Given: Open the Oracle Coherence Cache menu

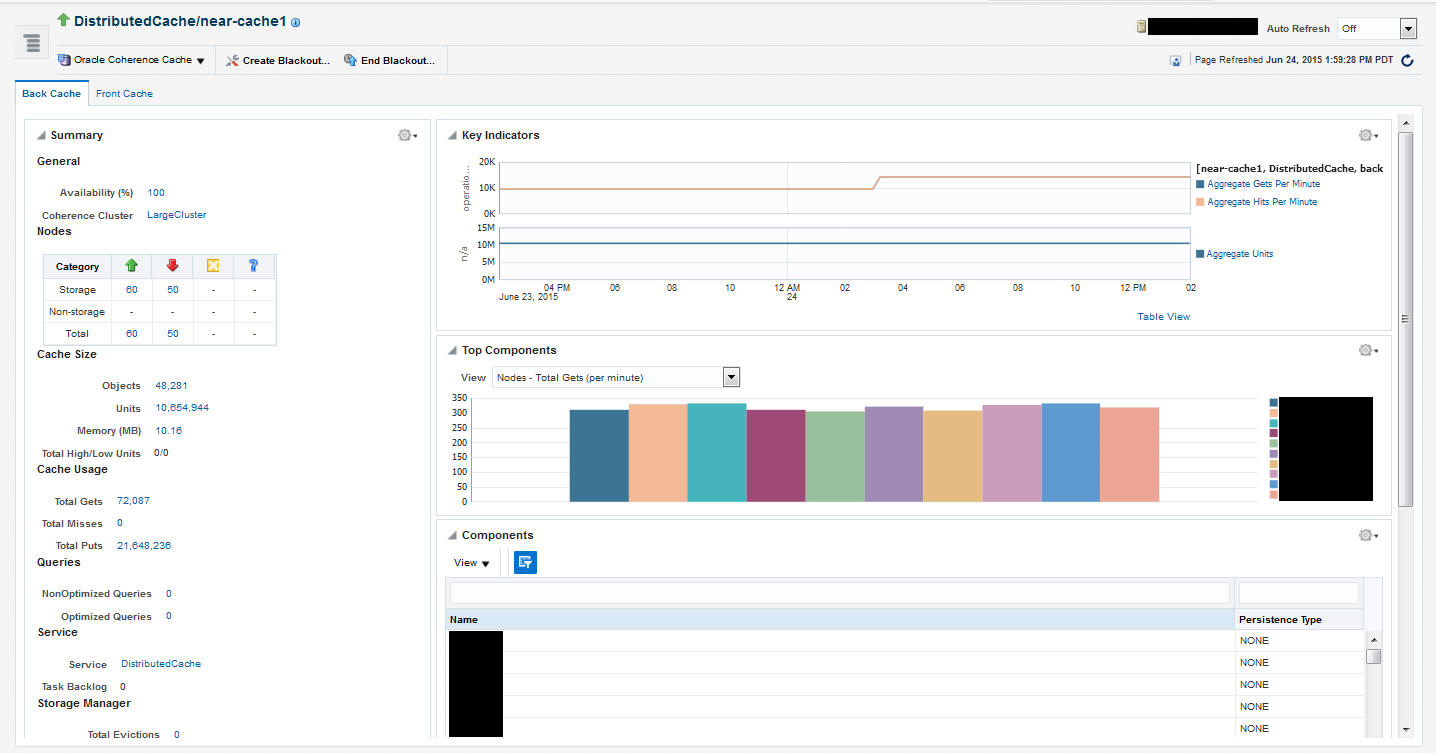Looking at the screenshot, I should [x=131, y=60].
